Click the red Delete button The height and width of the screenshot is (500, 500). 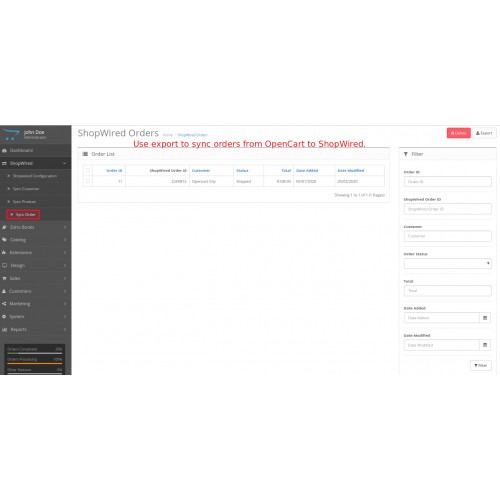(459, 133)
